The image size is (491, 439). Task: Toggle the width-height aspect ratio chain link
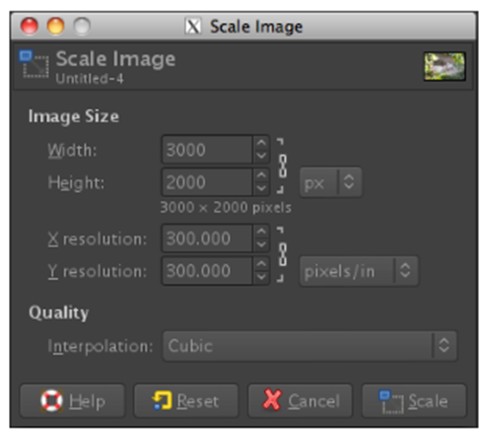coord(283,166)
